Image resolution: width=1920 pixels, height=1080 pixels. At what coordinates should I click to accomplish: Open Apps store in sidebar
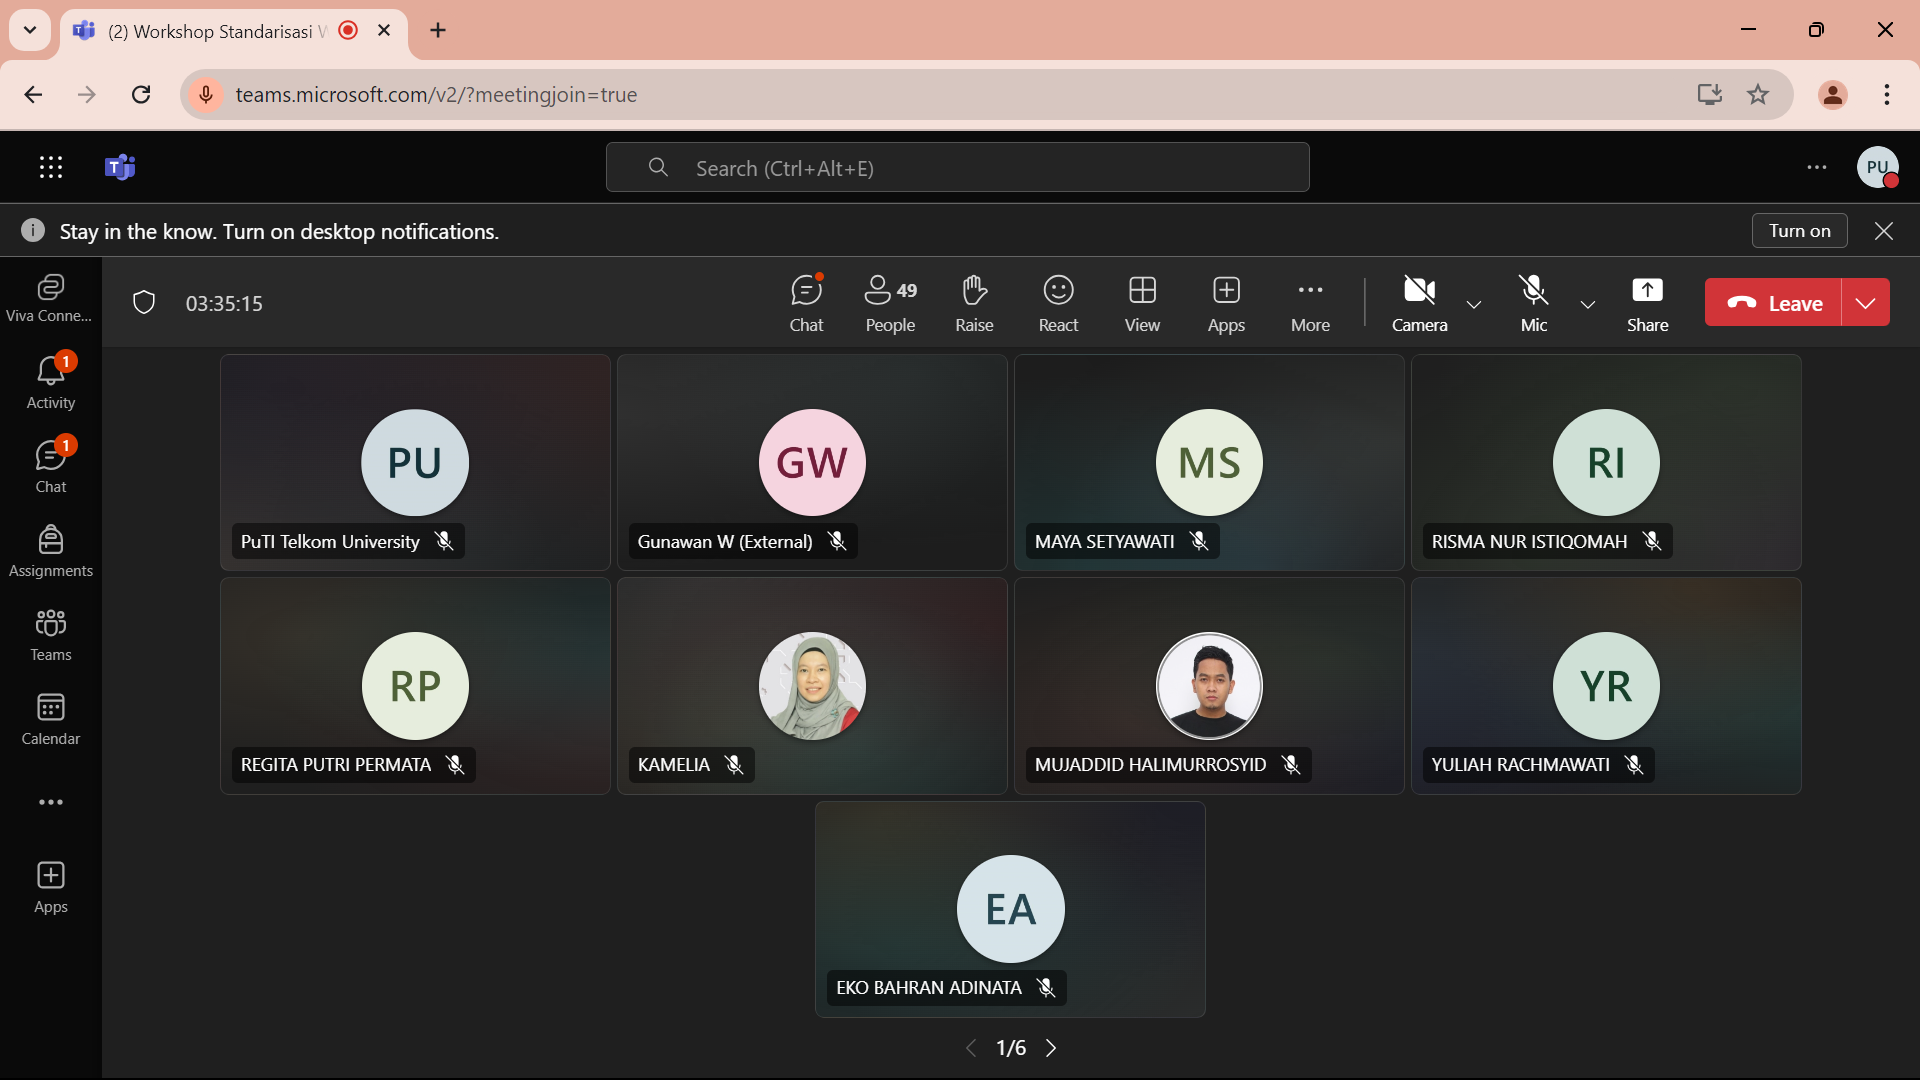click(50, 888)
